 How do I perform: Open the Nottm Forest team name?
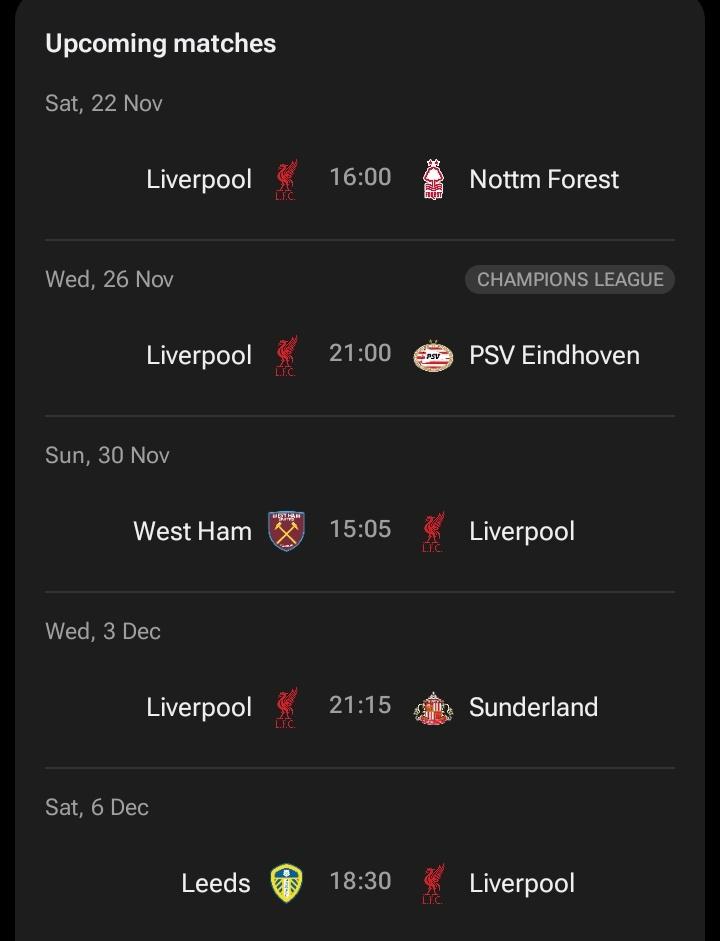(x=544, y=180)
